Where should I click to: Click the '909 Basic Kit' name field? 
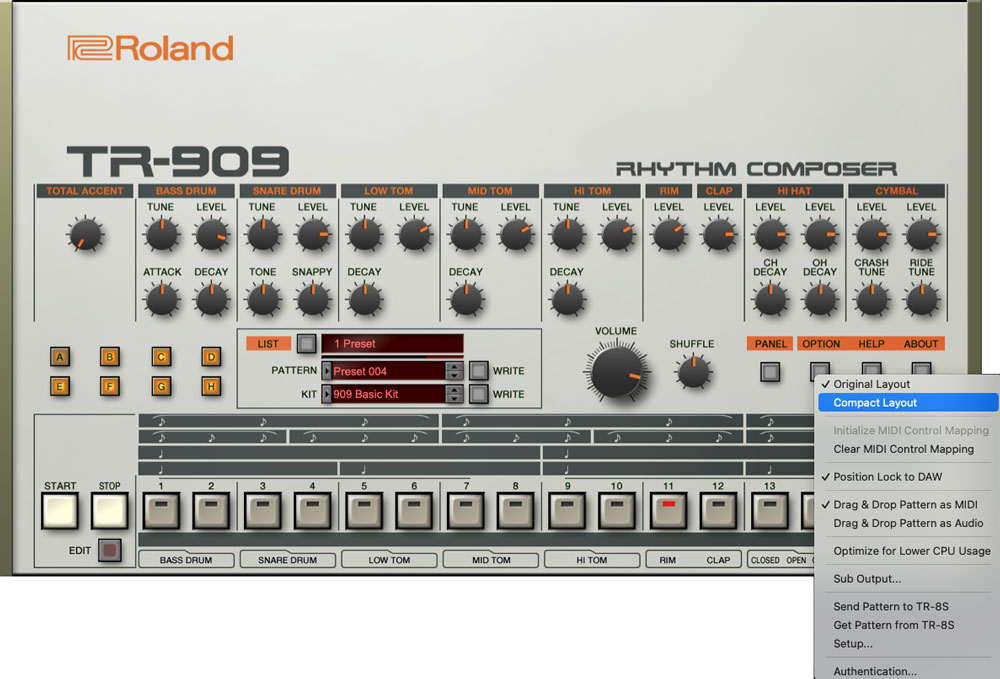pyautogui.click(x=388, y=394)
